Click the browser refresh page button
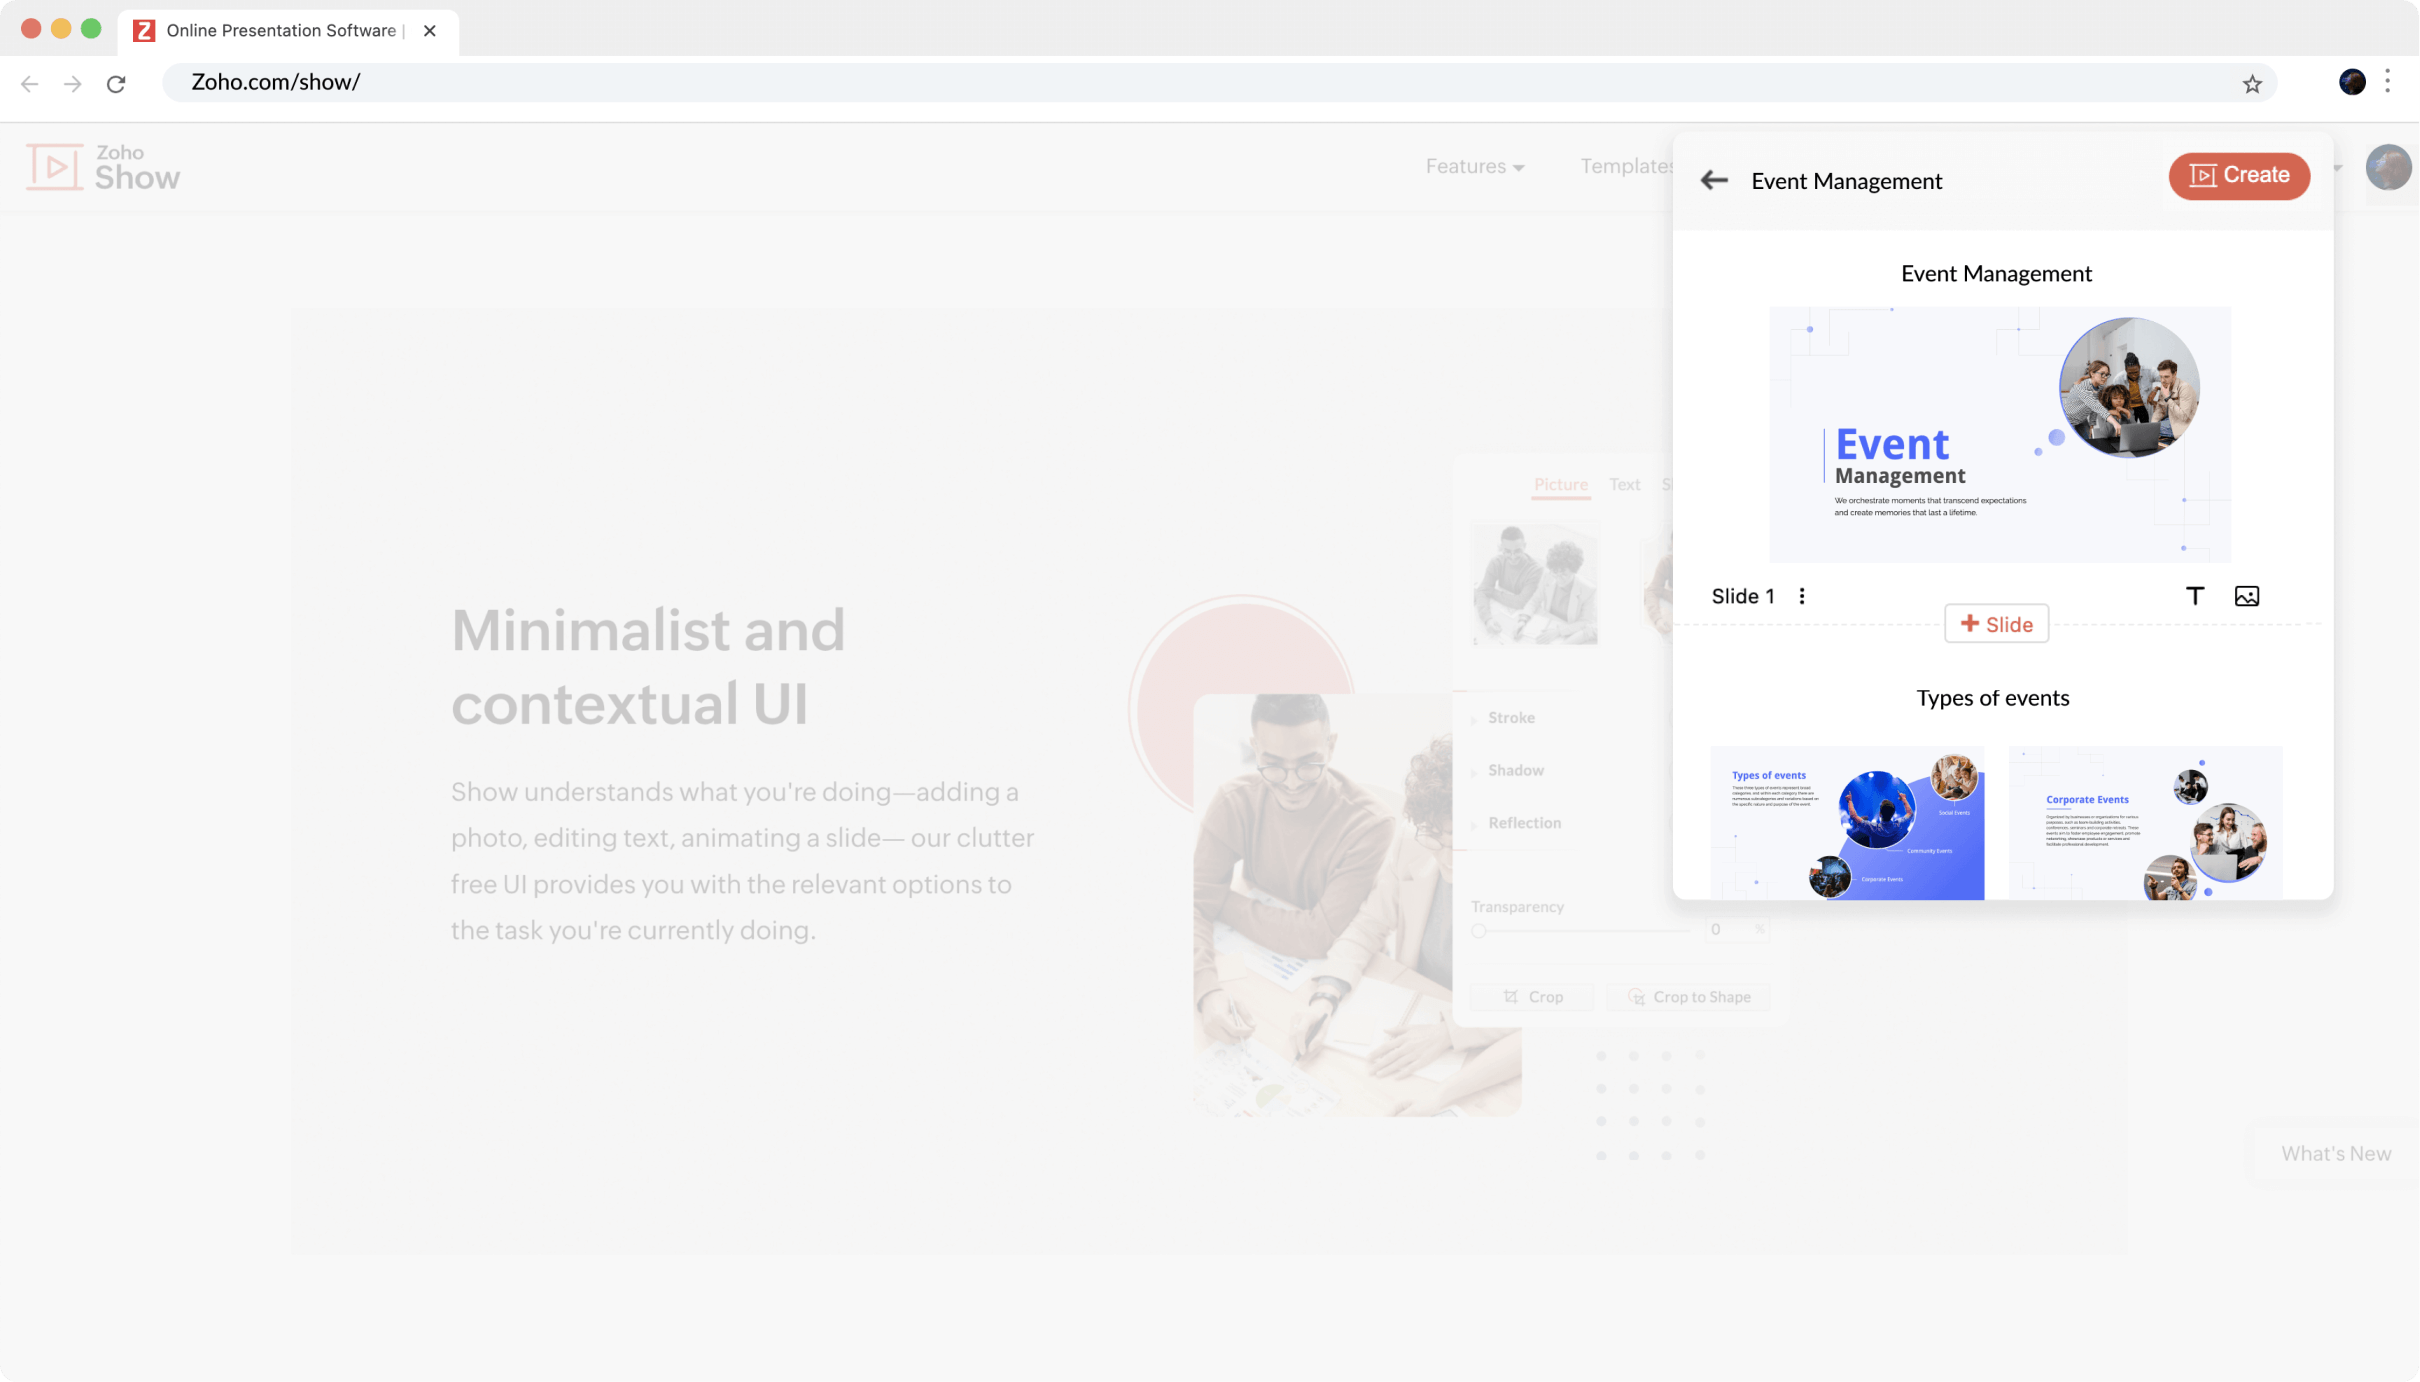Image resolution: width=2420 pixels, height=1382 pixels. [x=118, y=80]
